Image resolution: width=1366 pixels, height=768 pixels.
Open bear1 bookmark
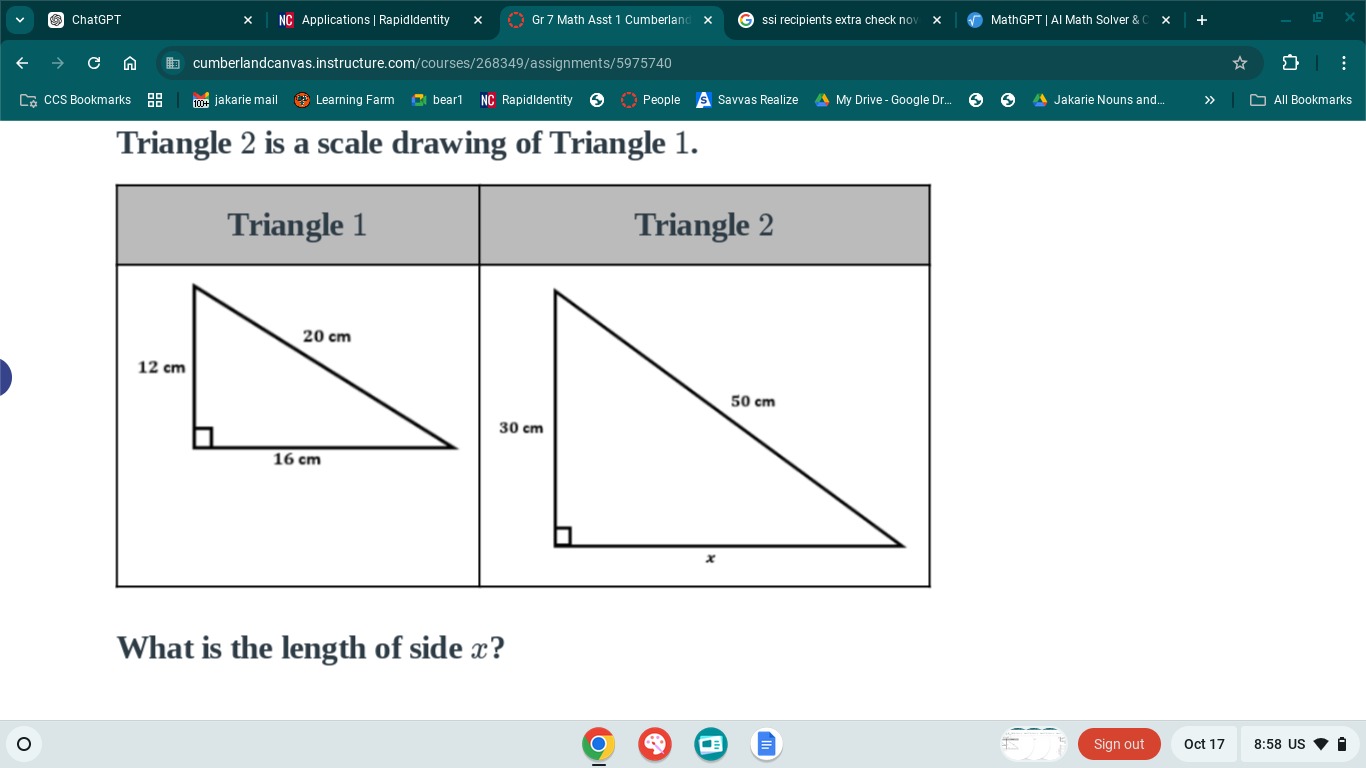438,100
